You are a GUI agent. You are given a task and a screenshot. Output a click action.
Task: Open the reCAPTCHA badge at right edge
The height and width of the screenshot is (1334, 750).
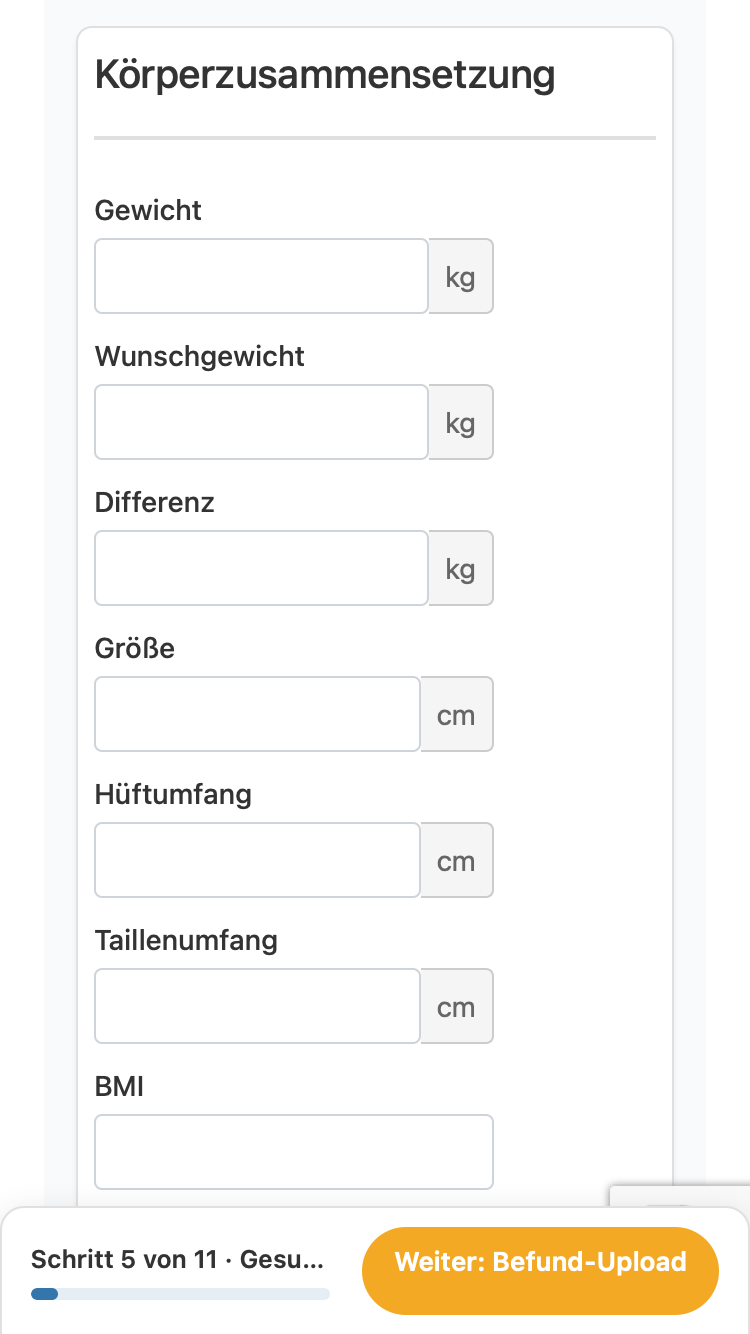[680, 1198]
